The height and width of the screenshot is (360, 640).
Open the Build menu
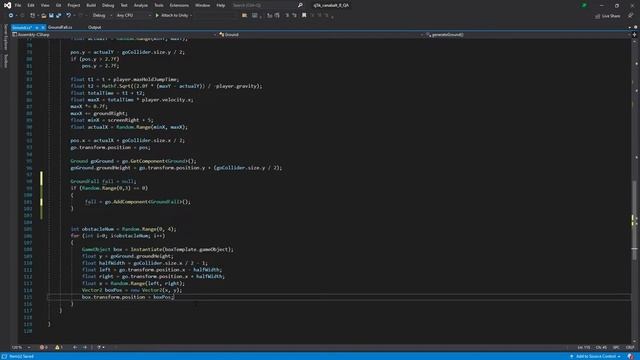tap(91, 5)
